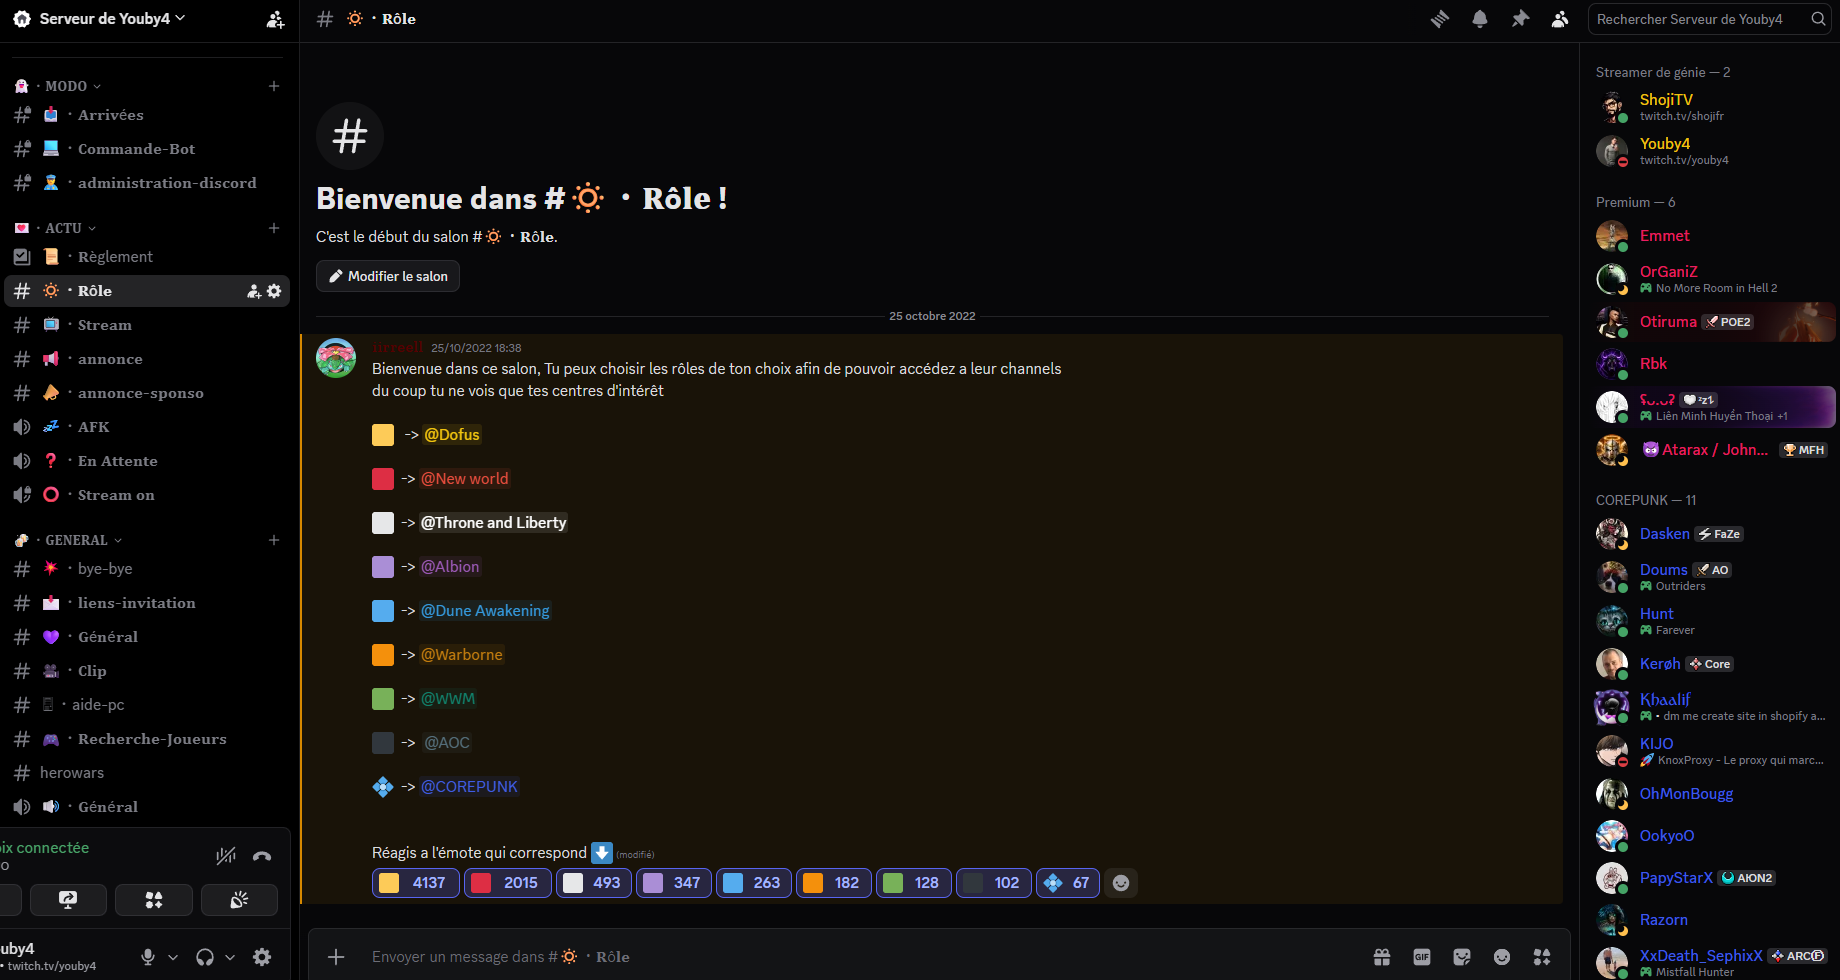Open the threads icon in channel header
The image size is (1840, 980).
coord(1439,19)
